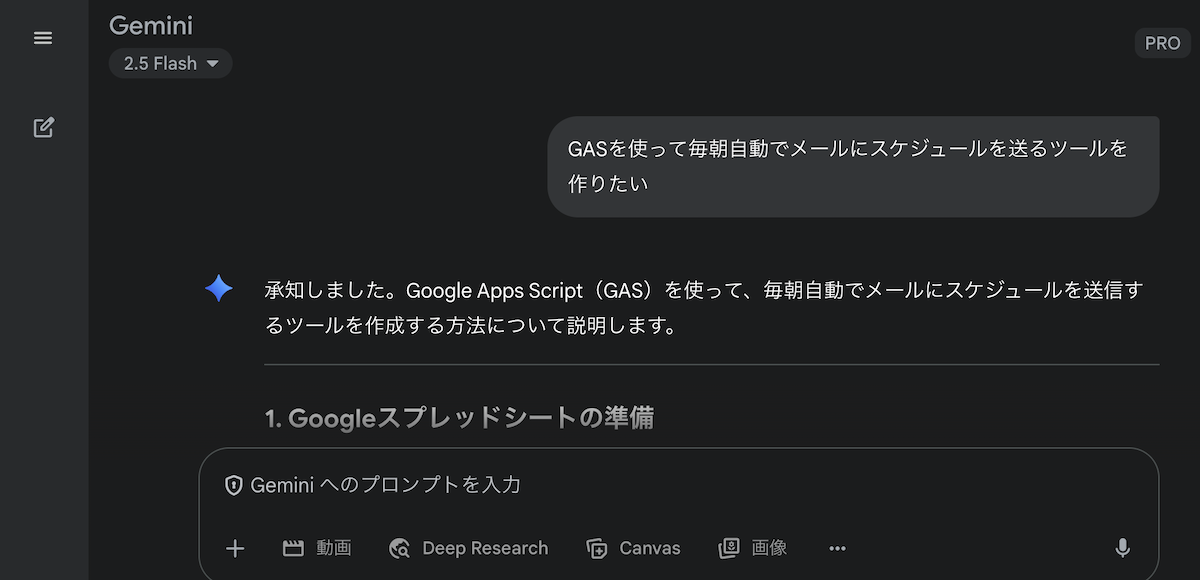Click the heading 1. Googleスプレッドシートの準備
This screenshot has width=1200, height=580.
[x=460, y=418]
